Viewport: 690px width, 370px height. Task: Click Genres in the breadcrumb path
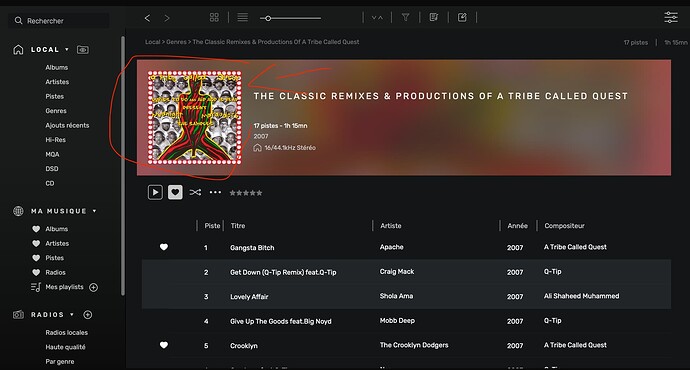click(x=176, y=42)
